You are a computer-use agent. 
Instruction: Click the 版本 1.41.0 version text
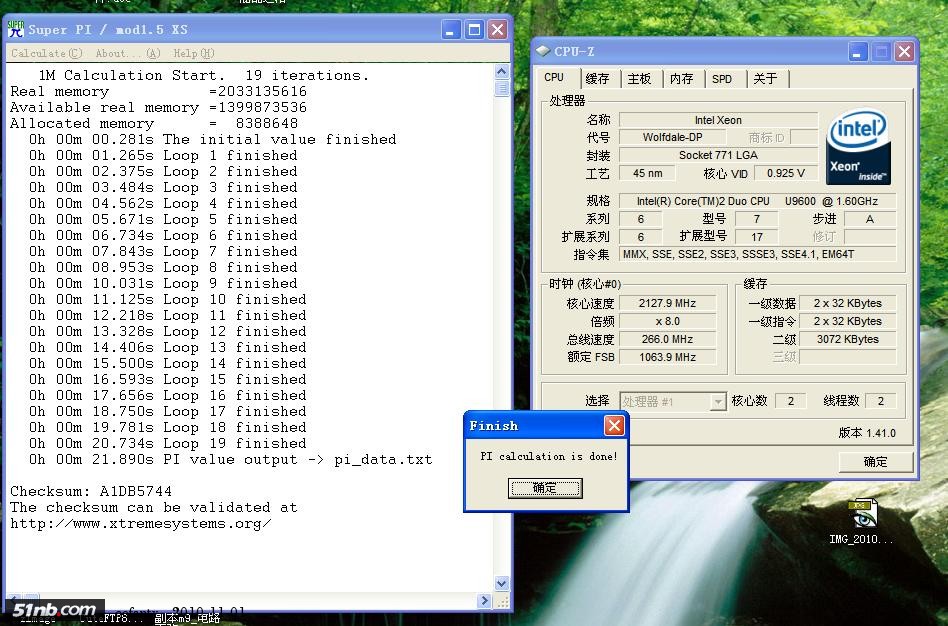click(x=867, y=433)
